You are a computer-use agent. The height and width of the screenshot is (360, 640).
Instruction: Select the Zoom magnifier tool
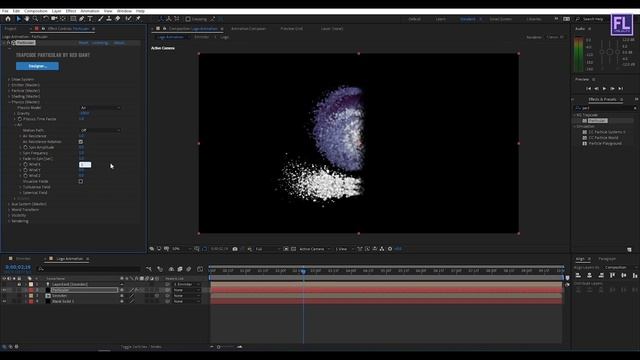click(36, 19)
